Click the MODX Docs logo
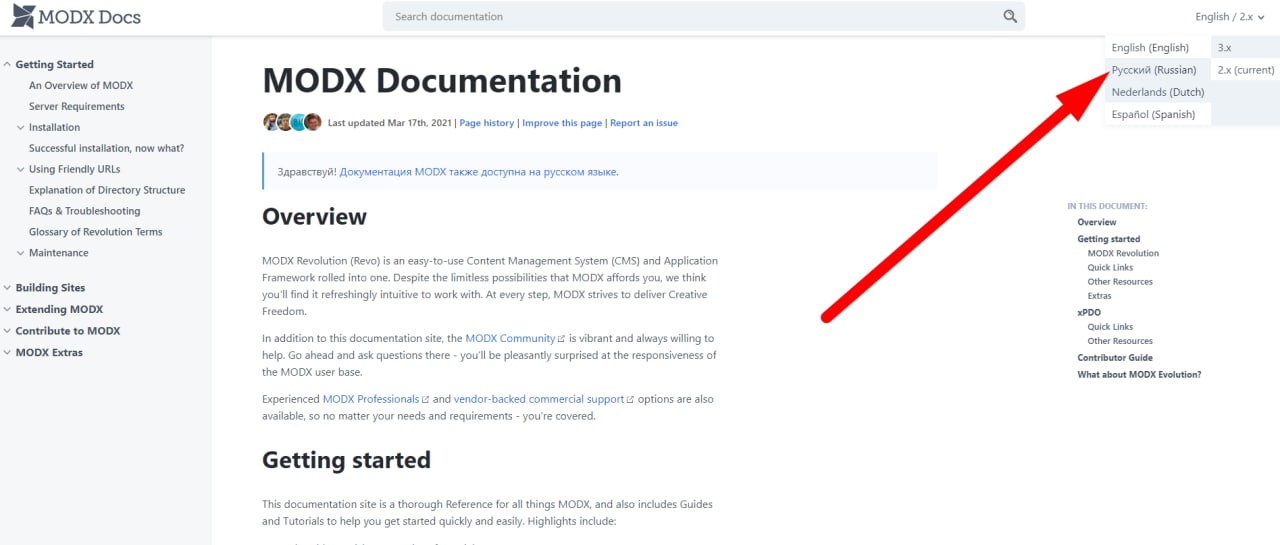Screen dimensions: 1280x545 pyautogui.click(x=76, y=16)
